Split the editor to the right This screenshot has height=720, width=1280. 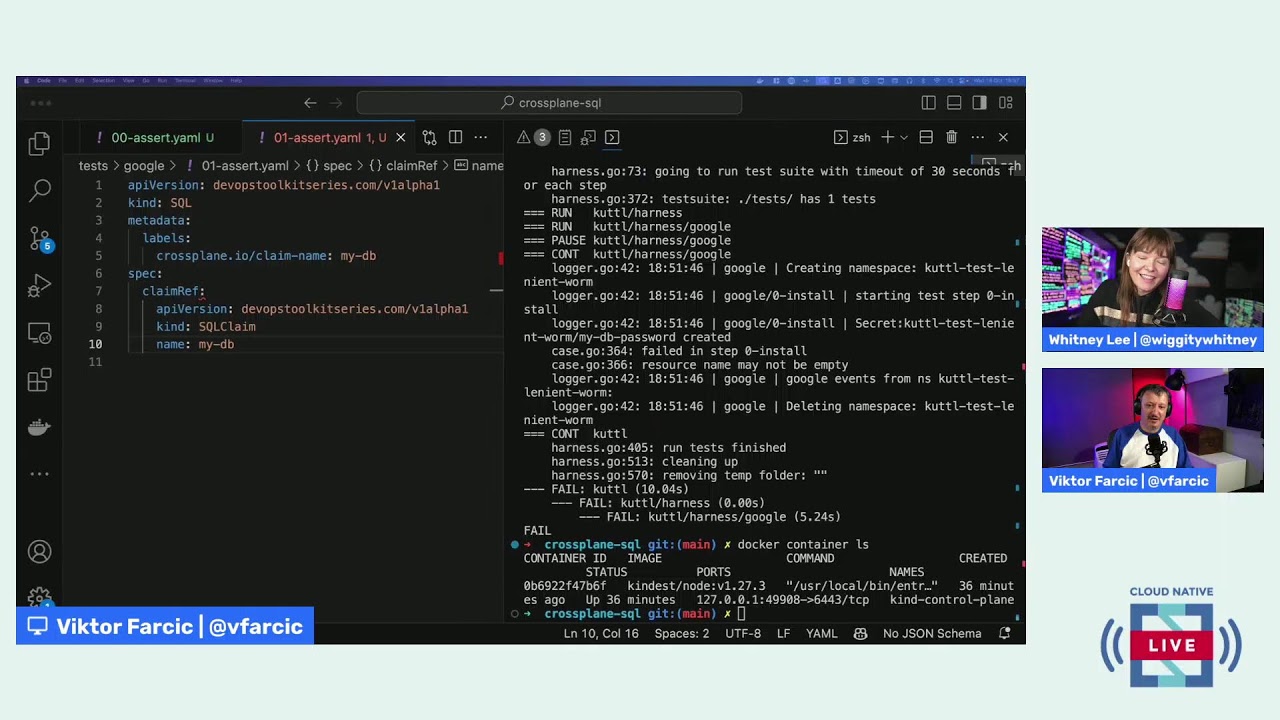click(x=455, y=138)
